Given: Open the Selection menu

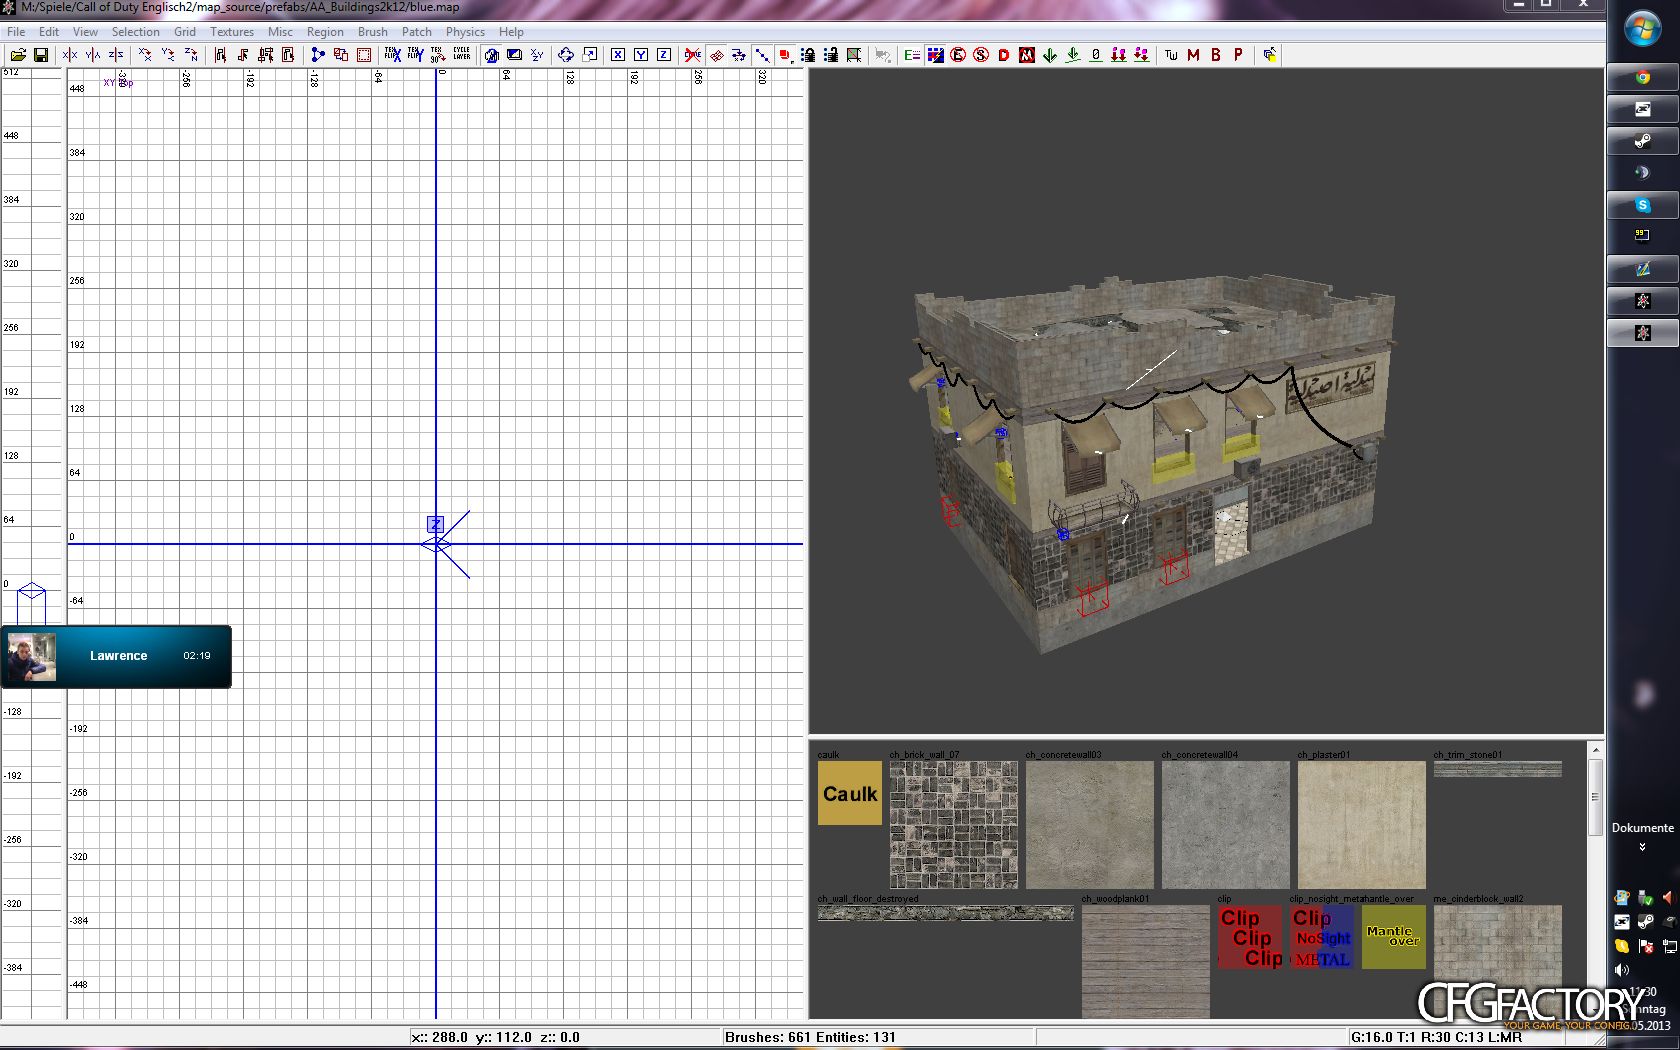Looking at the screenshot, I should pyautogui.click(x=136, y=32).
